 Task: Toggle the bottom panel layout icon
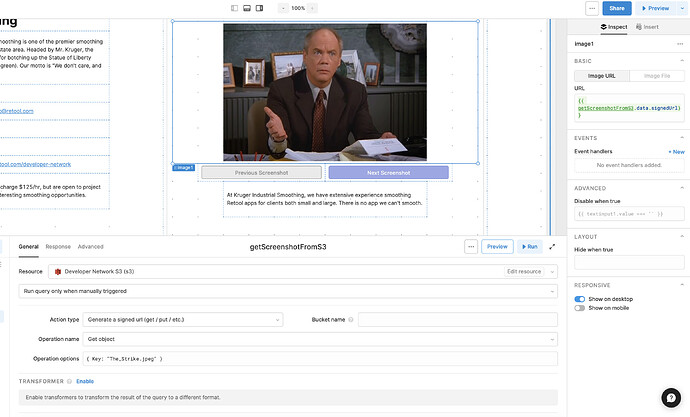(247, 8)
